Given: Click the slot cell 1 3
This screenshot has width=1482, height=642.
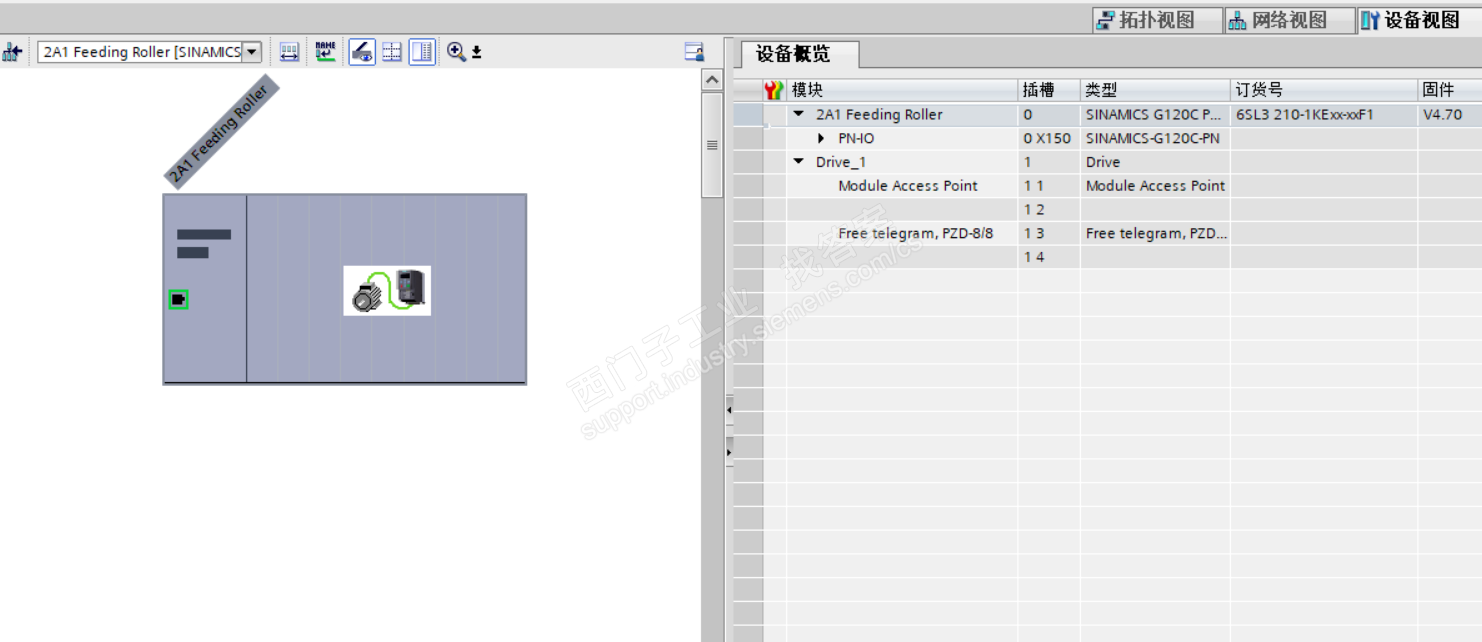Looking at the screenshot, I should [x=1049, y=234].
